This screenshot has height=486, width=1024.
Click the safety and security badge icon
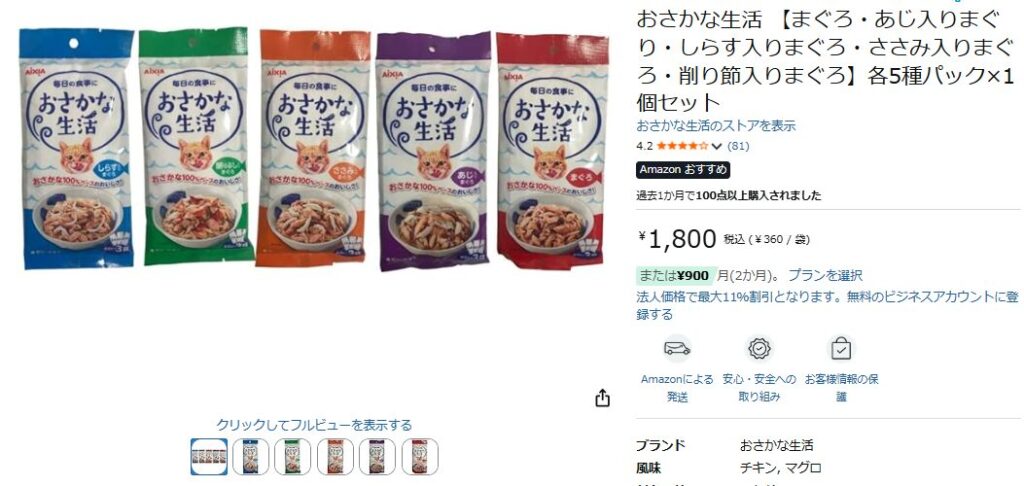pyautogui.click(x=759, y=348)
